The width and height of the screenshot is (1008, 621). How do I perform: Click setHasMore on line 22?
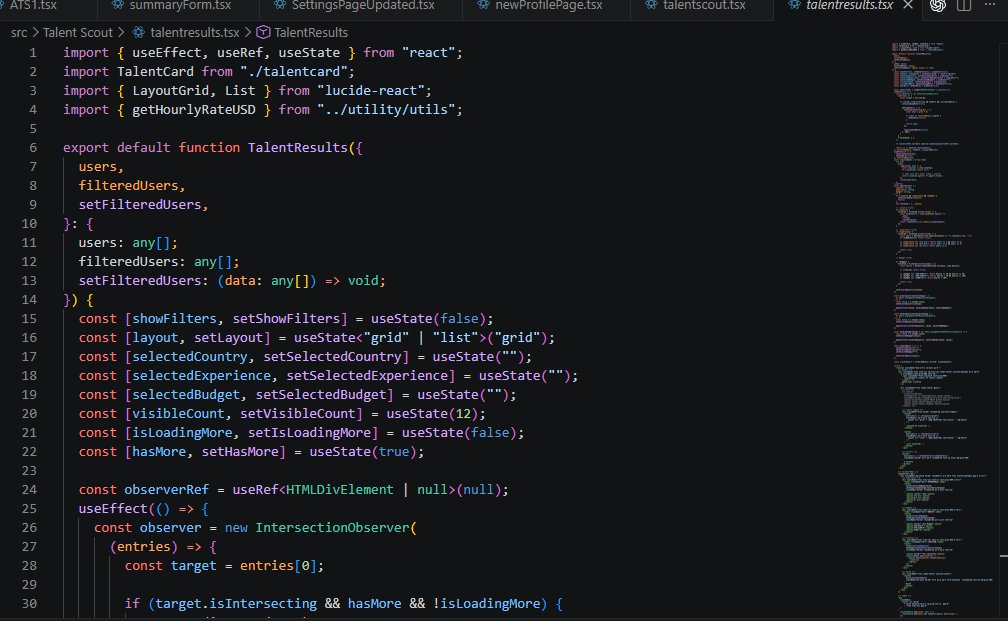[x=240, y=452]
